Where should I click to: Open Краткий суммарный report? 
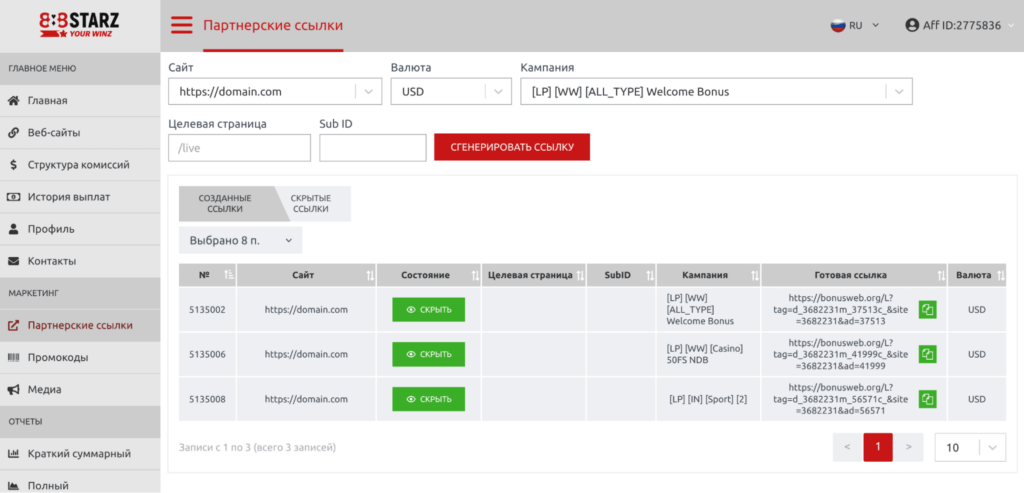click(x=80, y=453)
